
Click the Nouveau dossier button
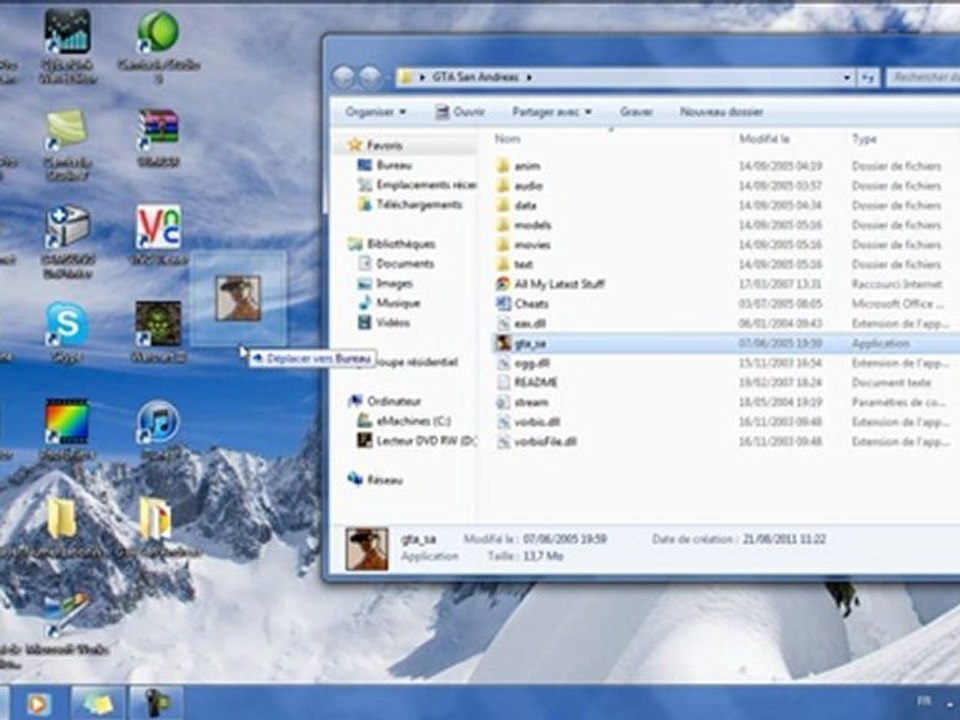pyautogui.click(x=721, y=112)
